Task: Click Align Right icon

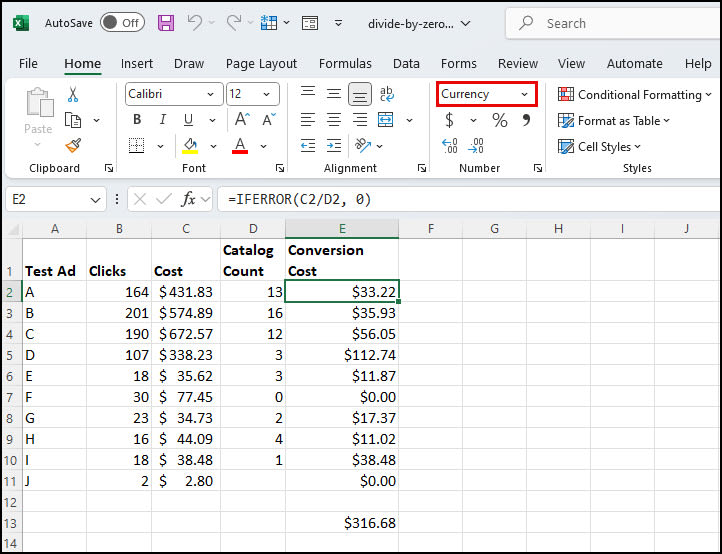Action: 360,120
